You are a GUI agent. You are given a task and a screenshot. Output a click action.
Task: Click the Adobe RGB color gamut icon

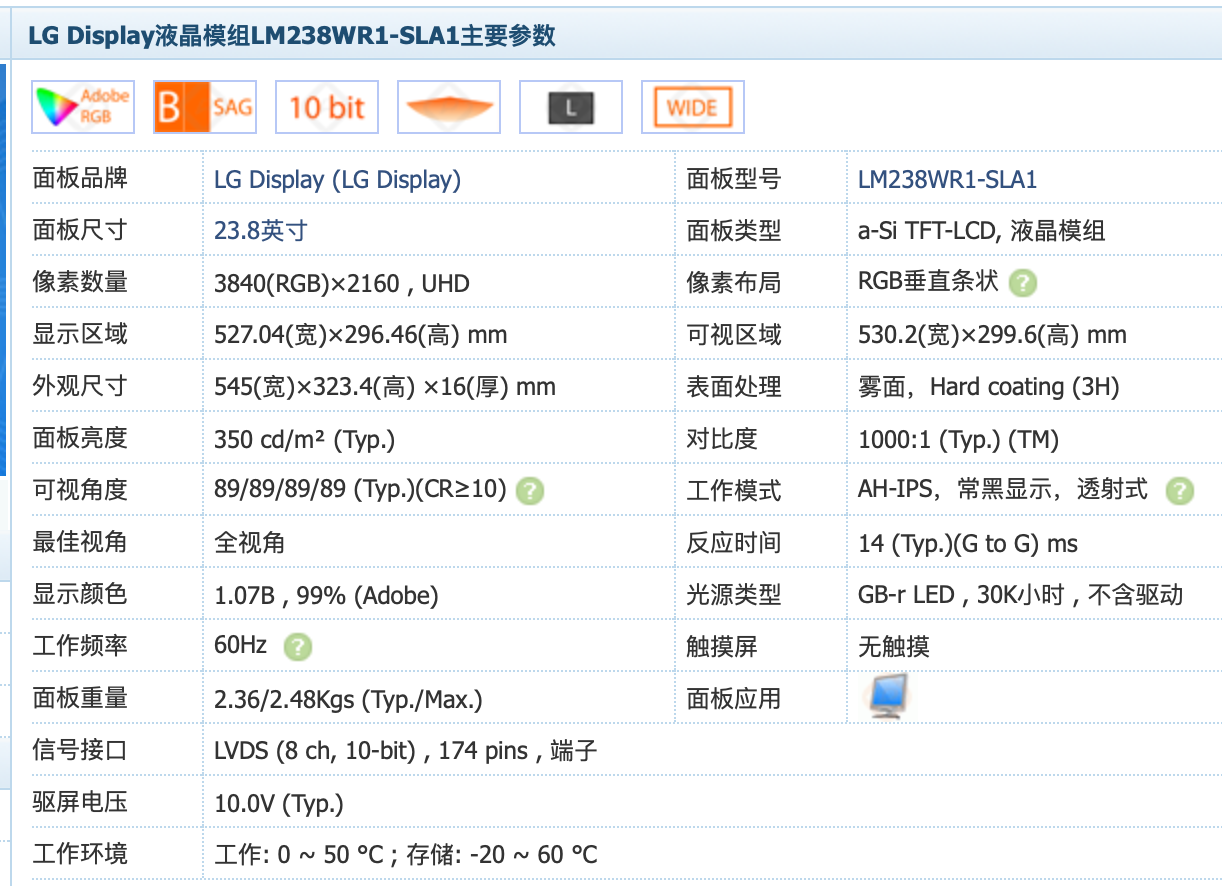[83, 107]
